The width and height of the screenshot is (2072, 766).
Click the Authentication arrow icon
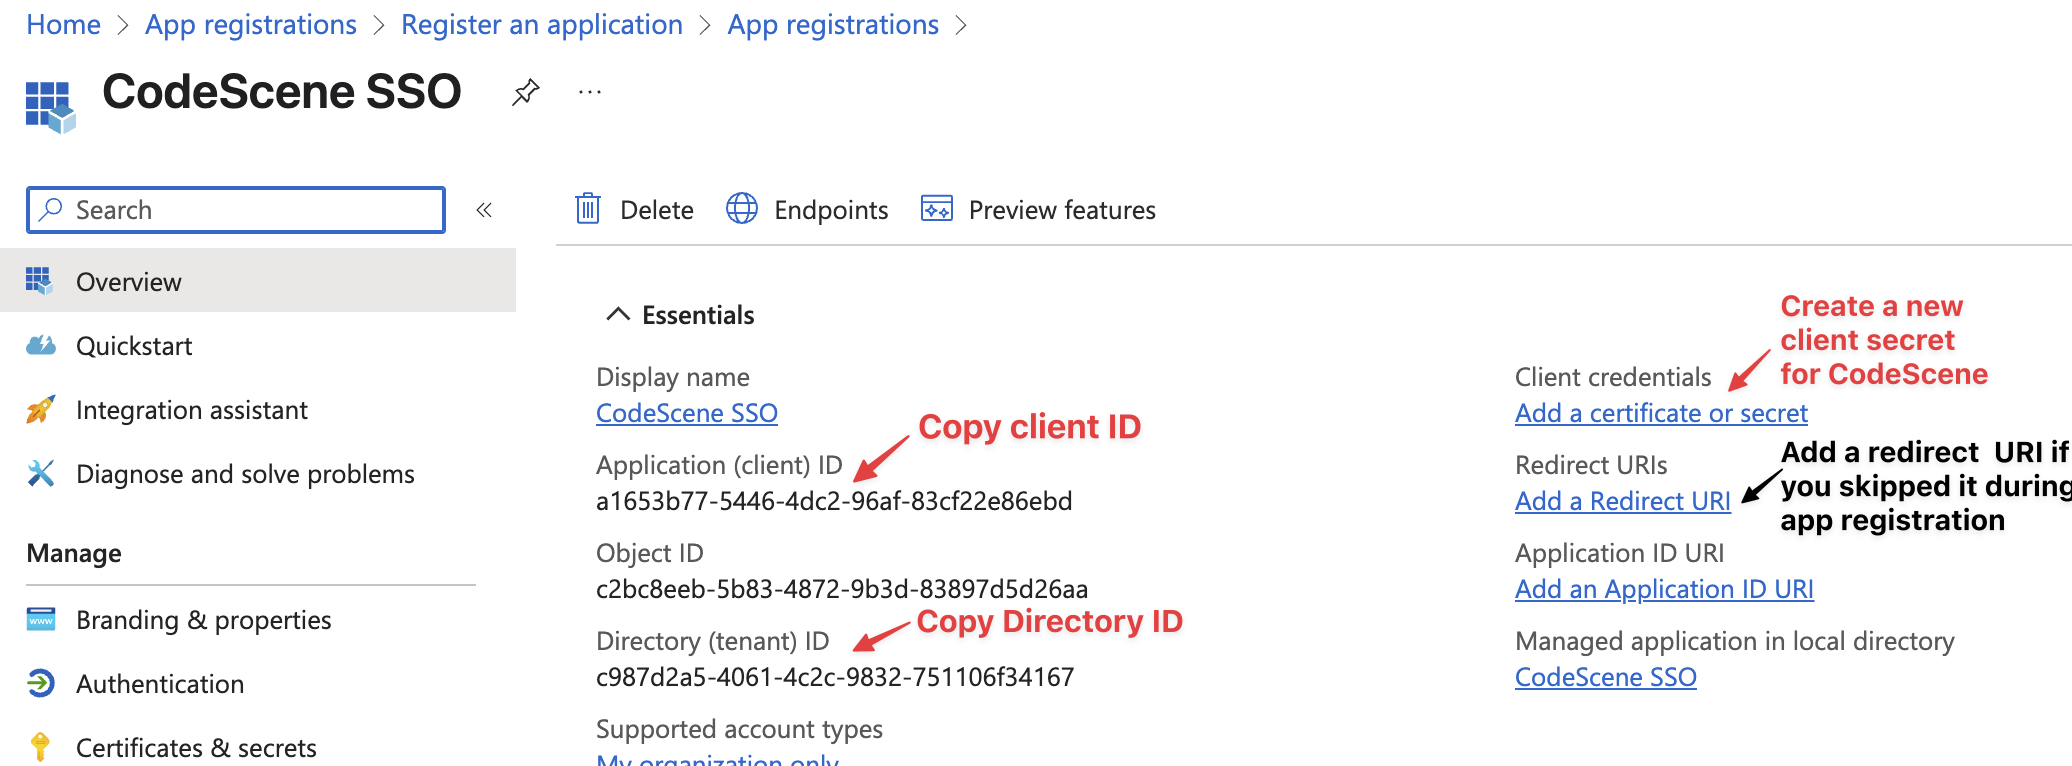pos(40,683)
